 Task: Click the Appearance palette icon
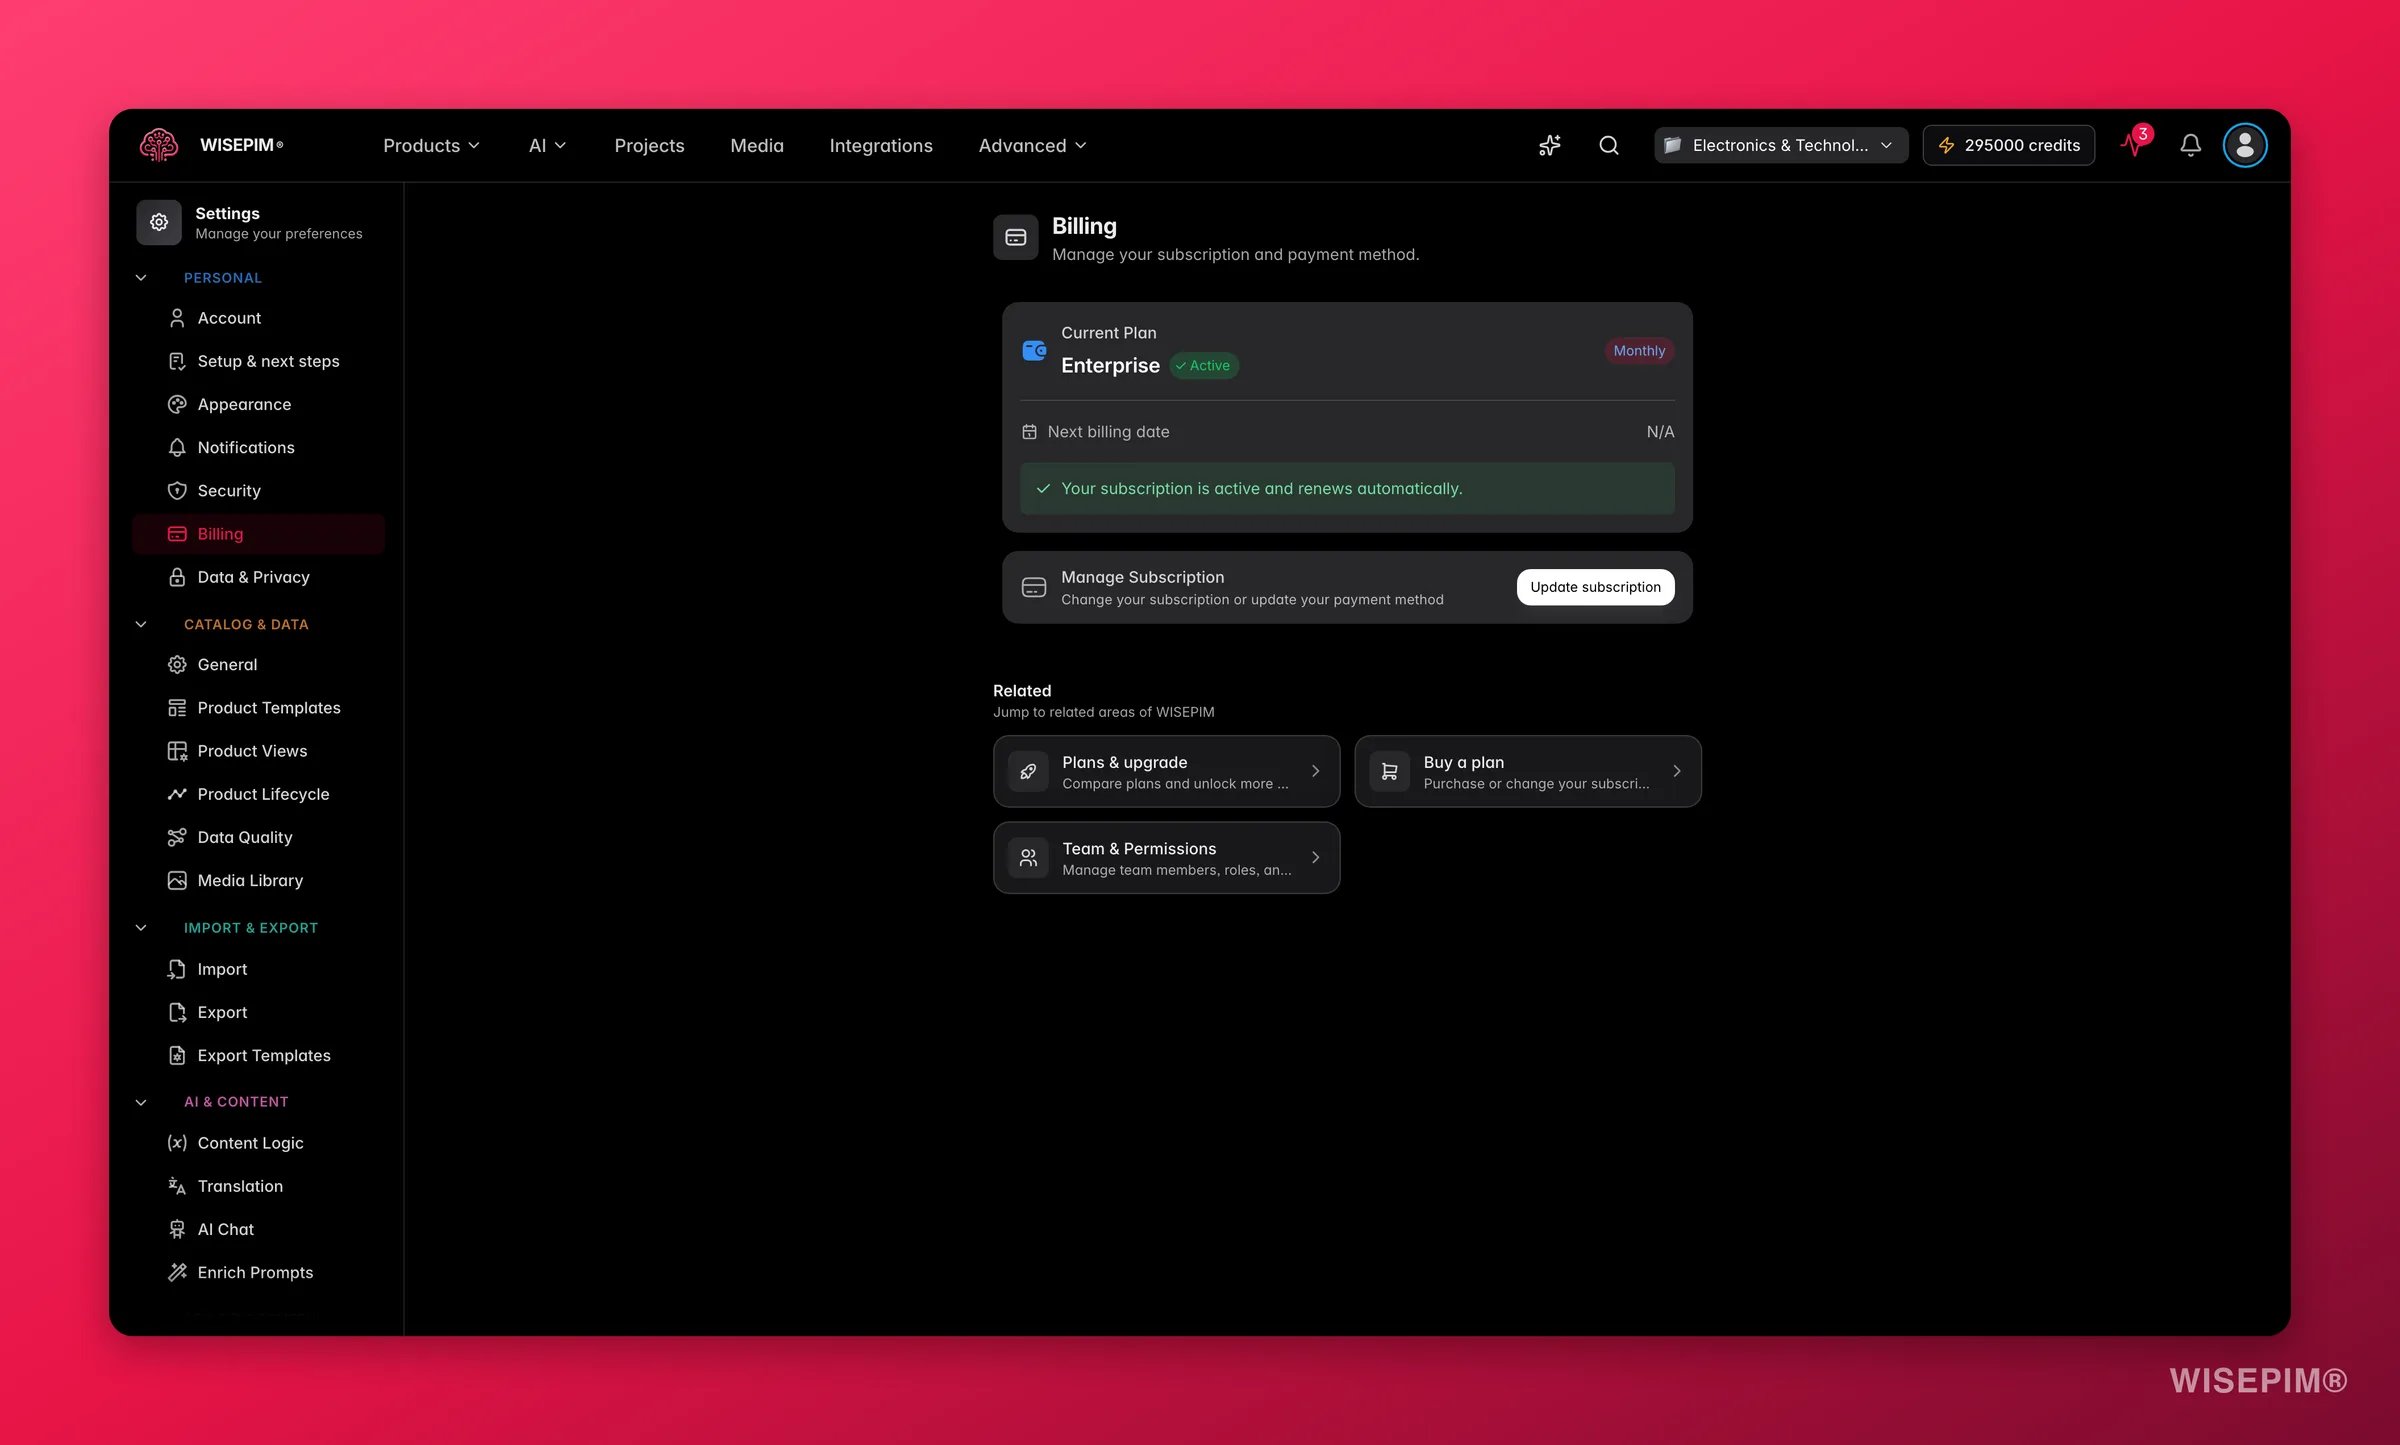click(177, 404)
